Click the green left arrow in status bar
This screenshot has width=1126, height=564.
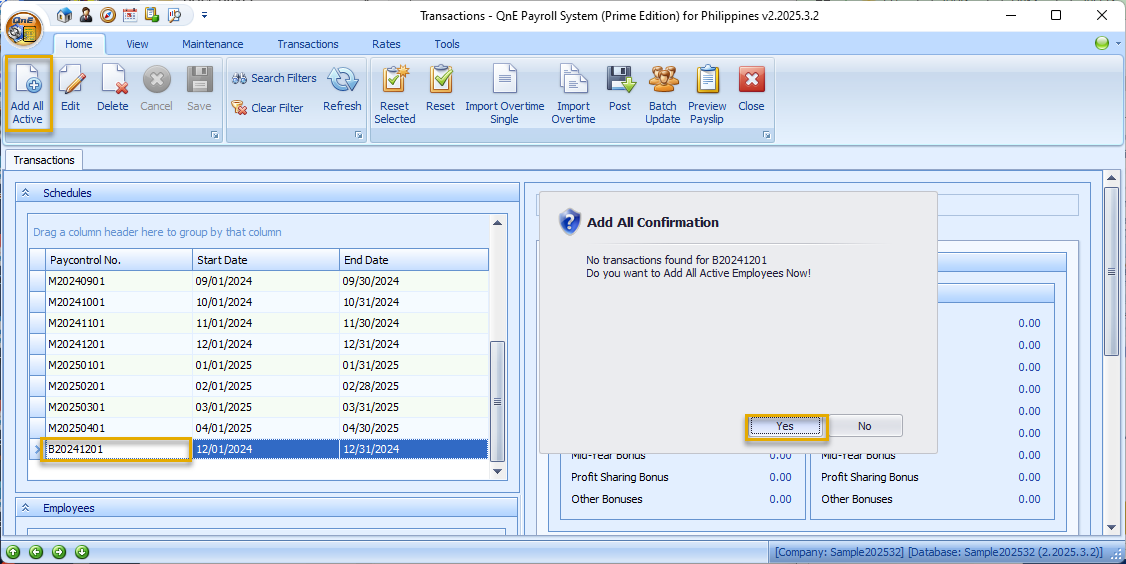click(x=36, y=553)
